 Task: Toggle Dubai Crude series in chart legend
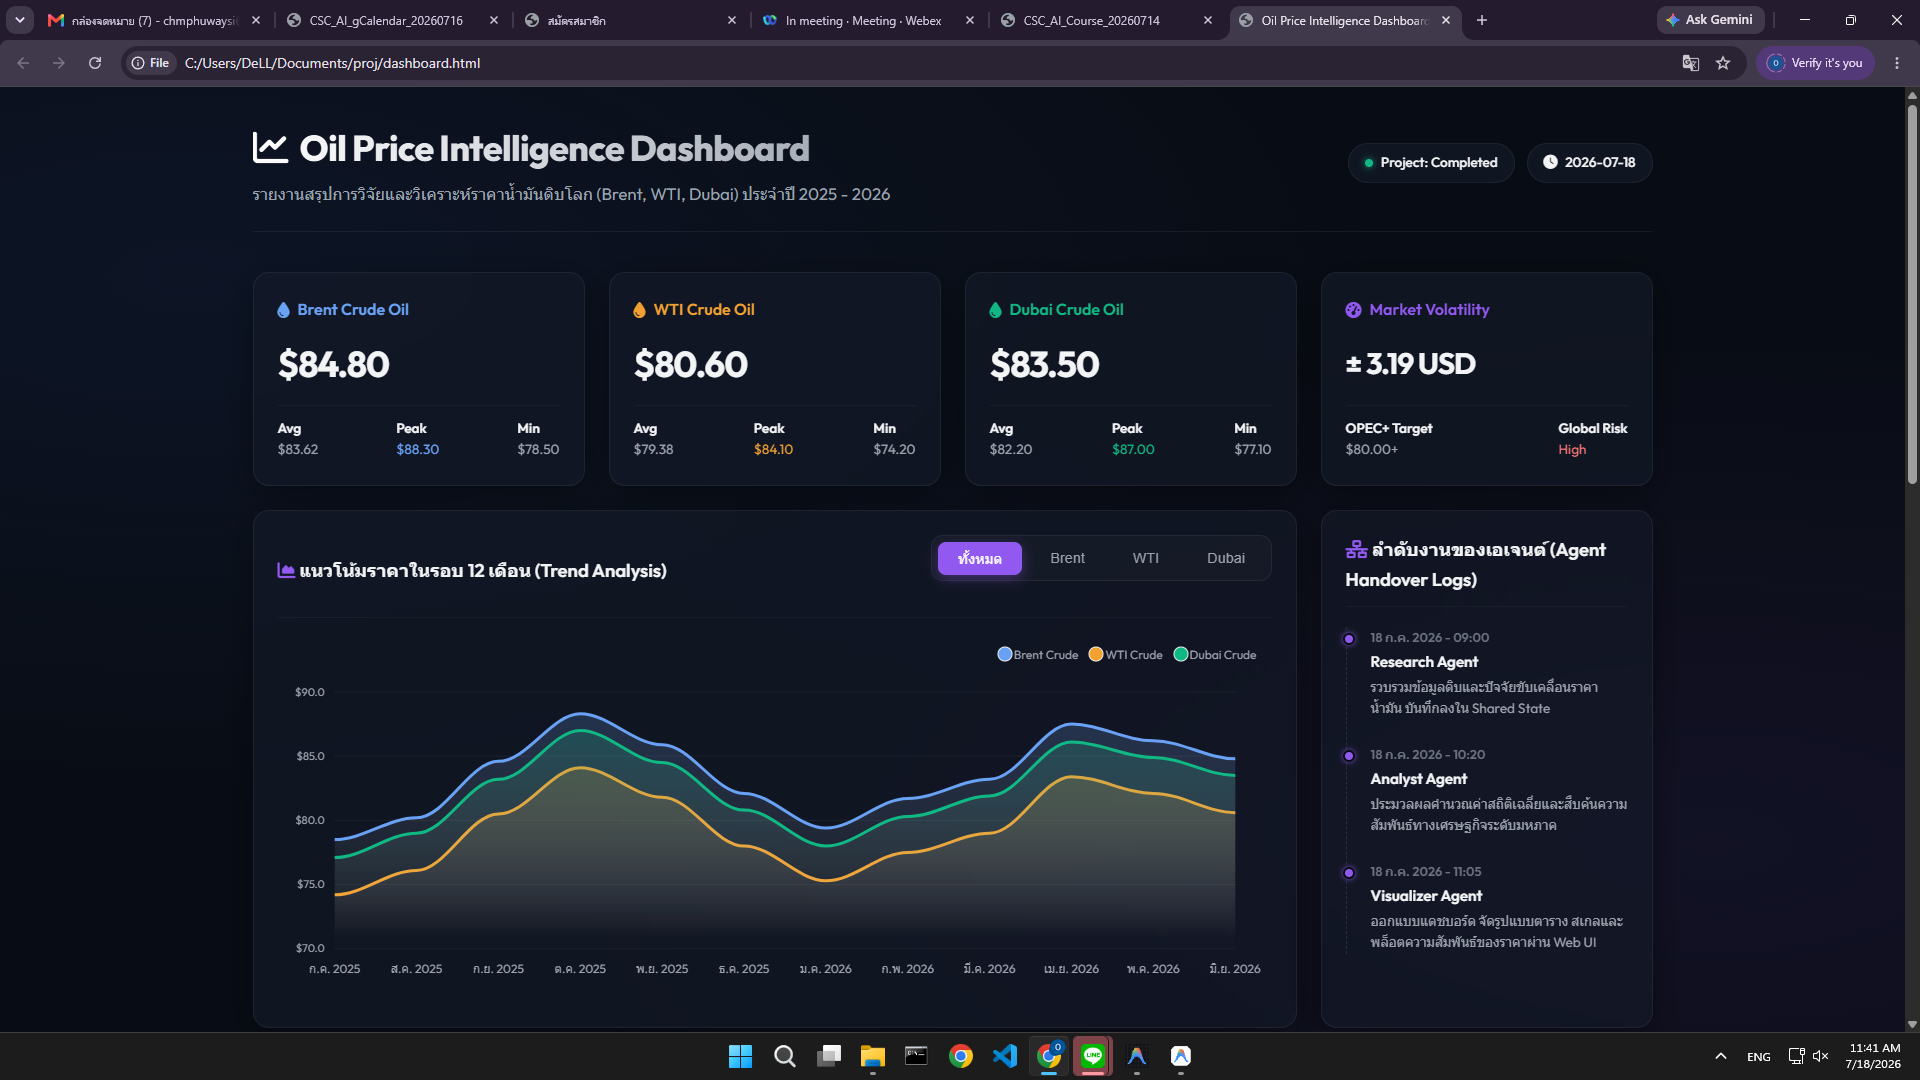[1215, 655]
